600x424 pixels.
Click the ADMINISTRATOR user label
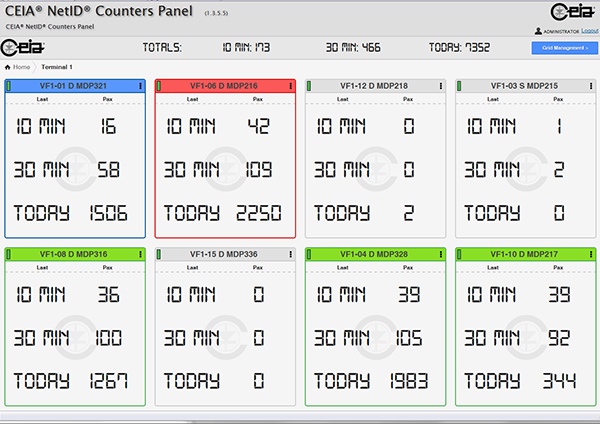(x=561, y=31)
